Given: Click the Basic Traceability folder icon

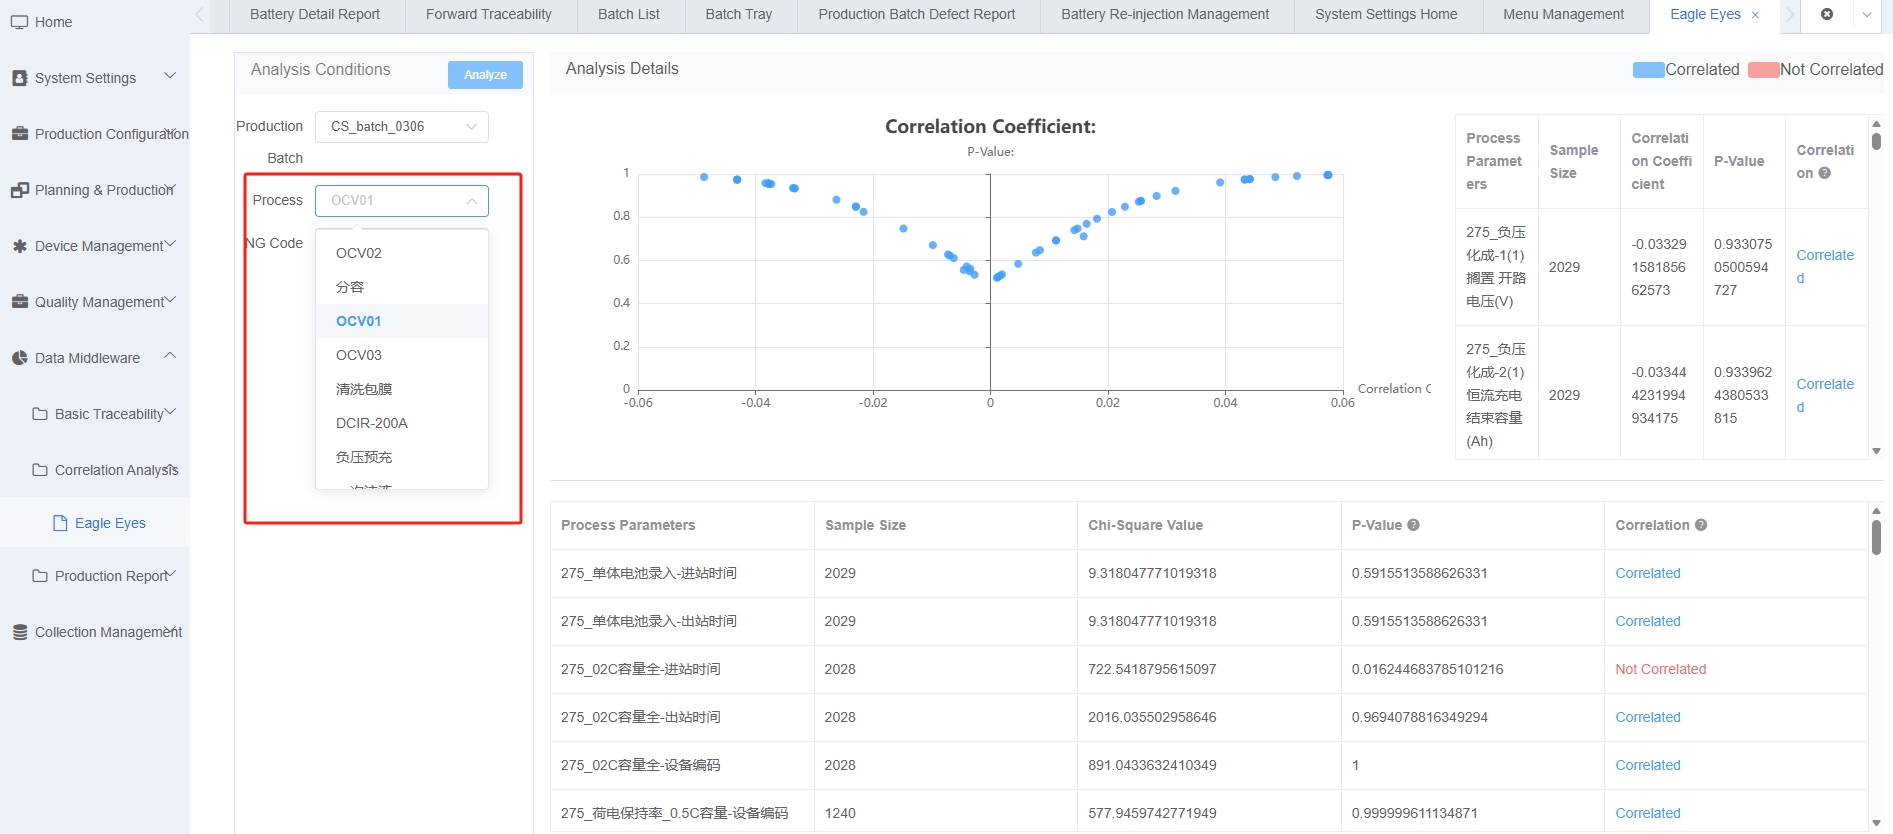Looking at the screenshot, I should coord(40,414).
